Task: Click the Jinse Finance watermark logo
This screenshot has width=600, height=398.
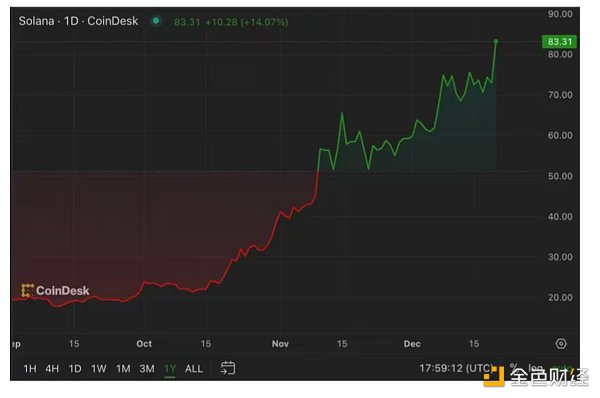Action: [536, 376]
